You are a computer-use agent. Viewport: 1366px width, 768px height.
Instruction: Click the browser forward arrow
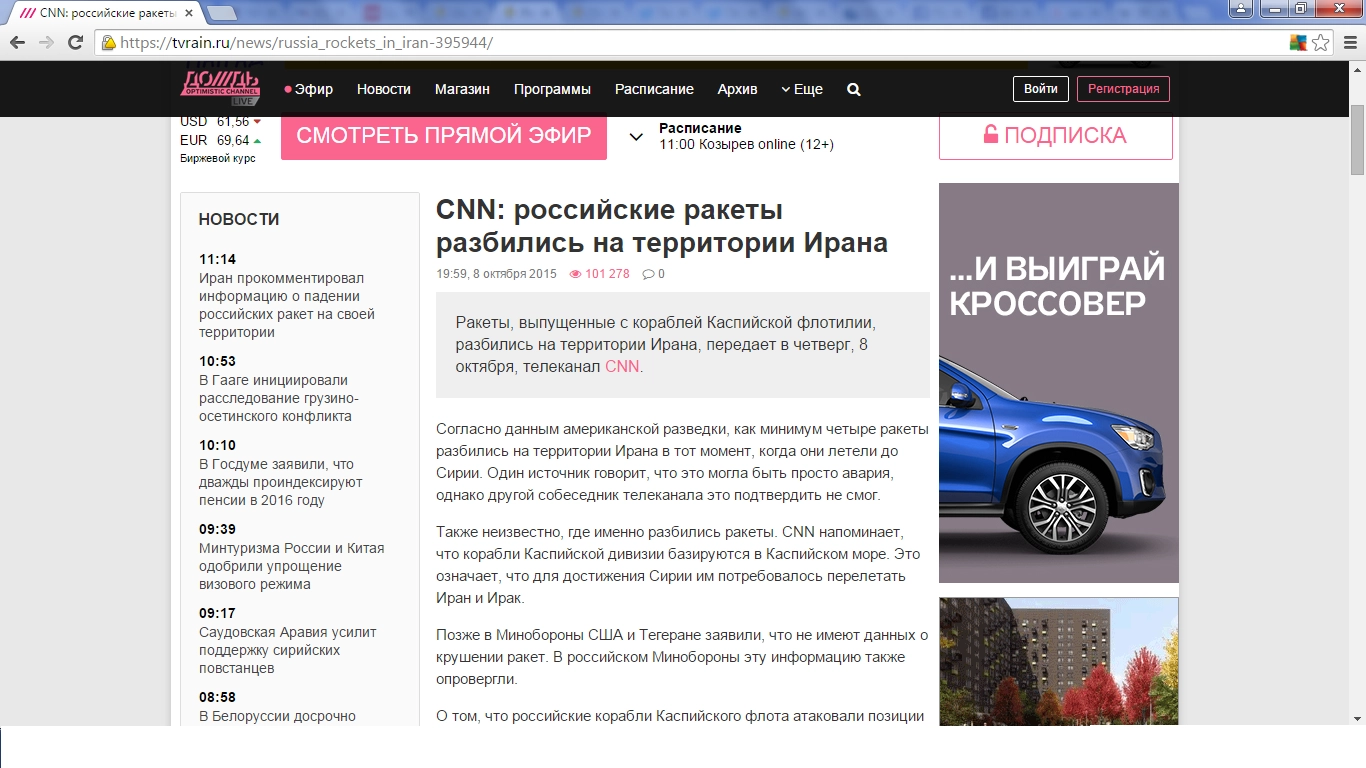(x=46, y=43)
